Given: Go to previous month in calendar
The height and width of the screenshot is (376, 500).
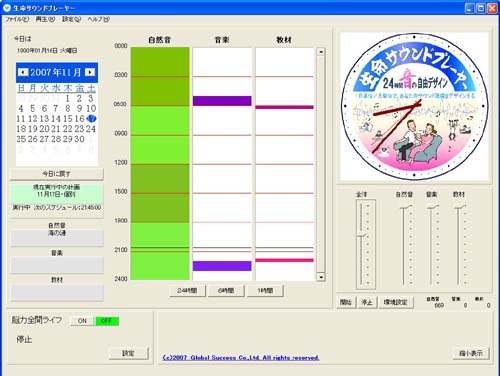Looking at the screenshot, I should [23, 72].
